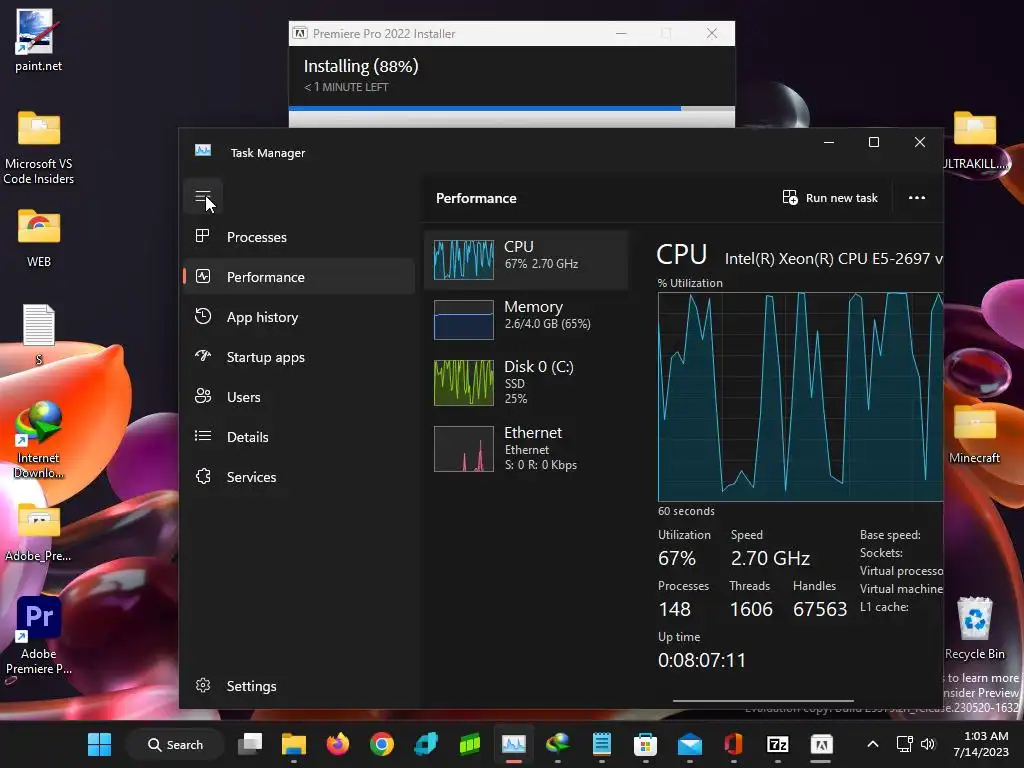Click the network tray icon
The image size is (1024, 768).
(904, 744)
